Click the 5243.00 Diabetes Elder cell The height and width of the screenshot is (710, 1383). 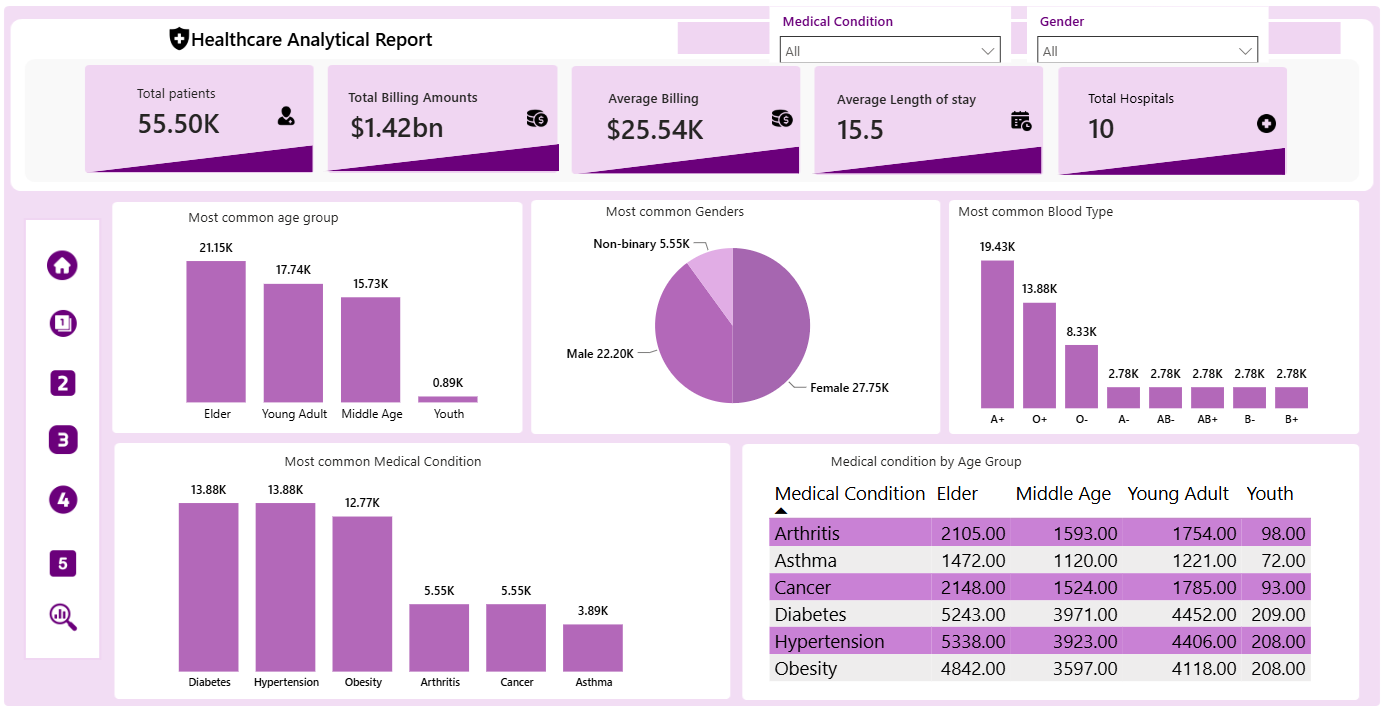tap(973, 614)
